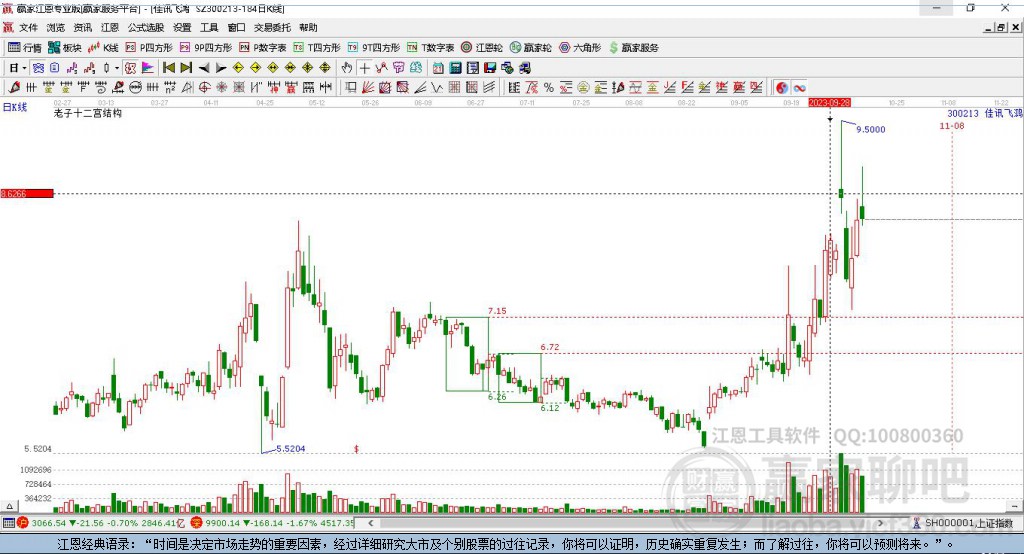Click the K线 toolbar button
Image resolution: width=1024 pixels, height=554 pixels.
pos(103,48)
